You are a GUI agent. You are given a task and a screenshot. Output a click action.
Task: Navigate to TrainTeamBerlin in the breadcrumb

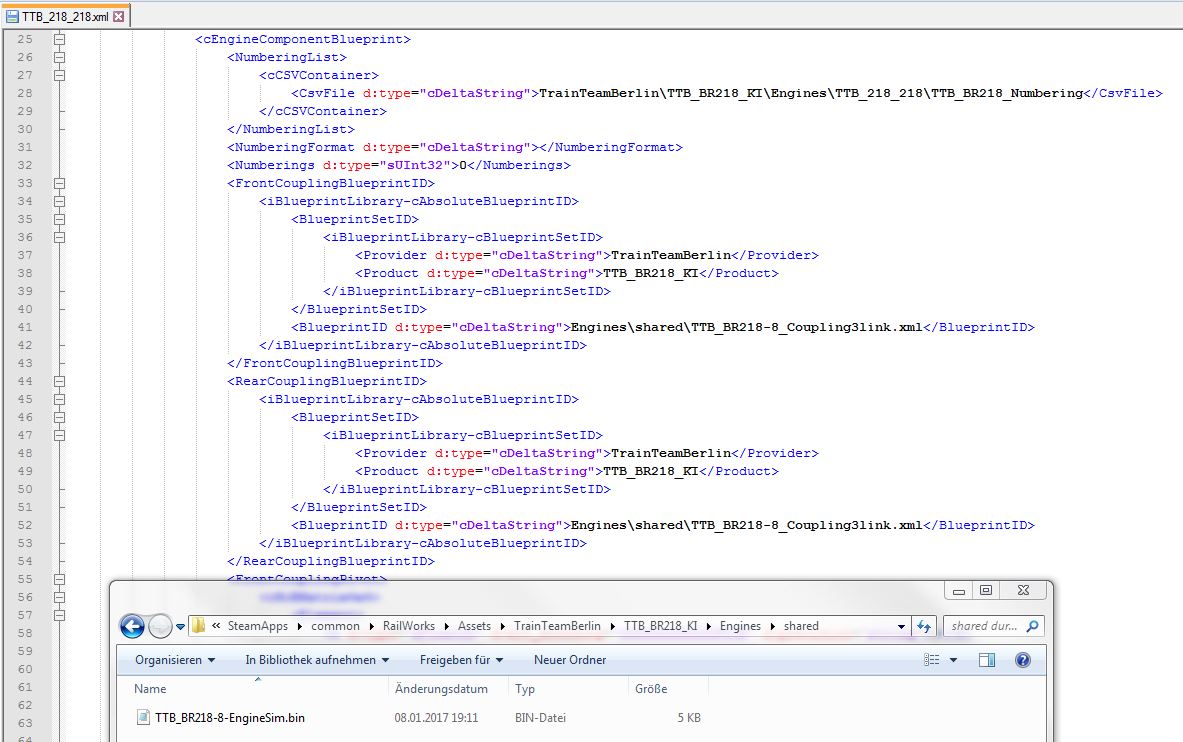[x=558, y=626]
